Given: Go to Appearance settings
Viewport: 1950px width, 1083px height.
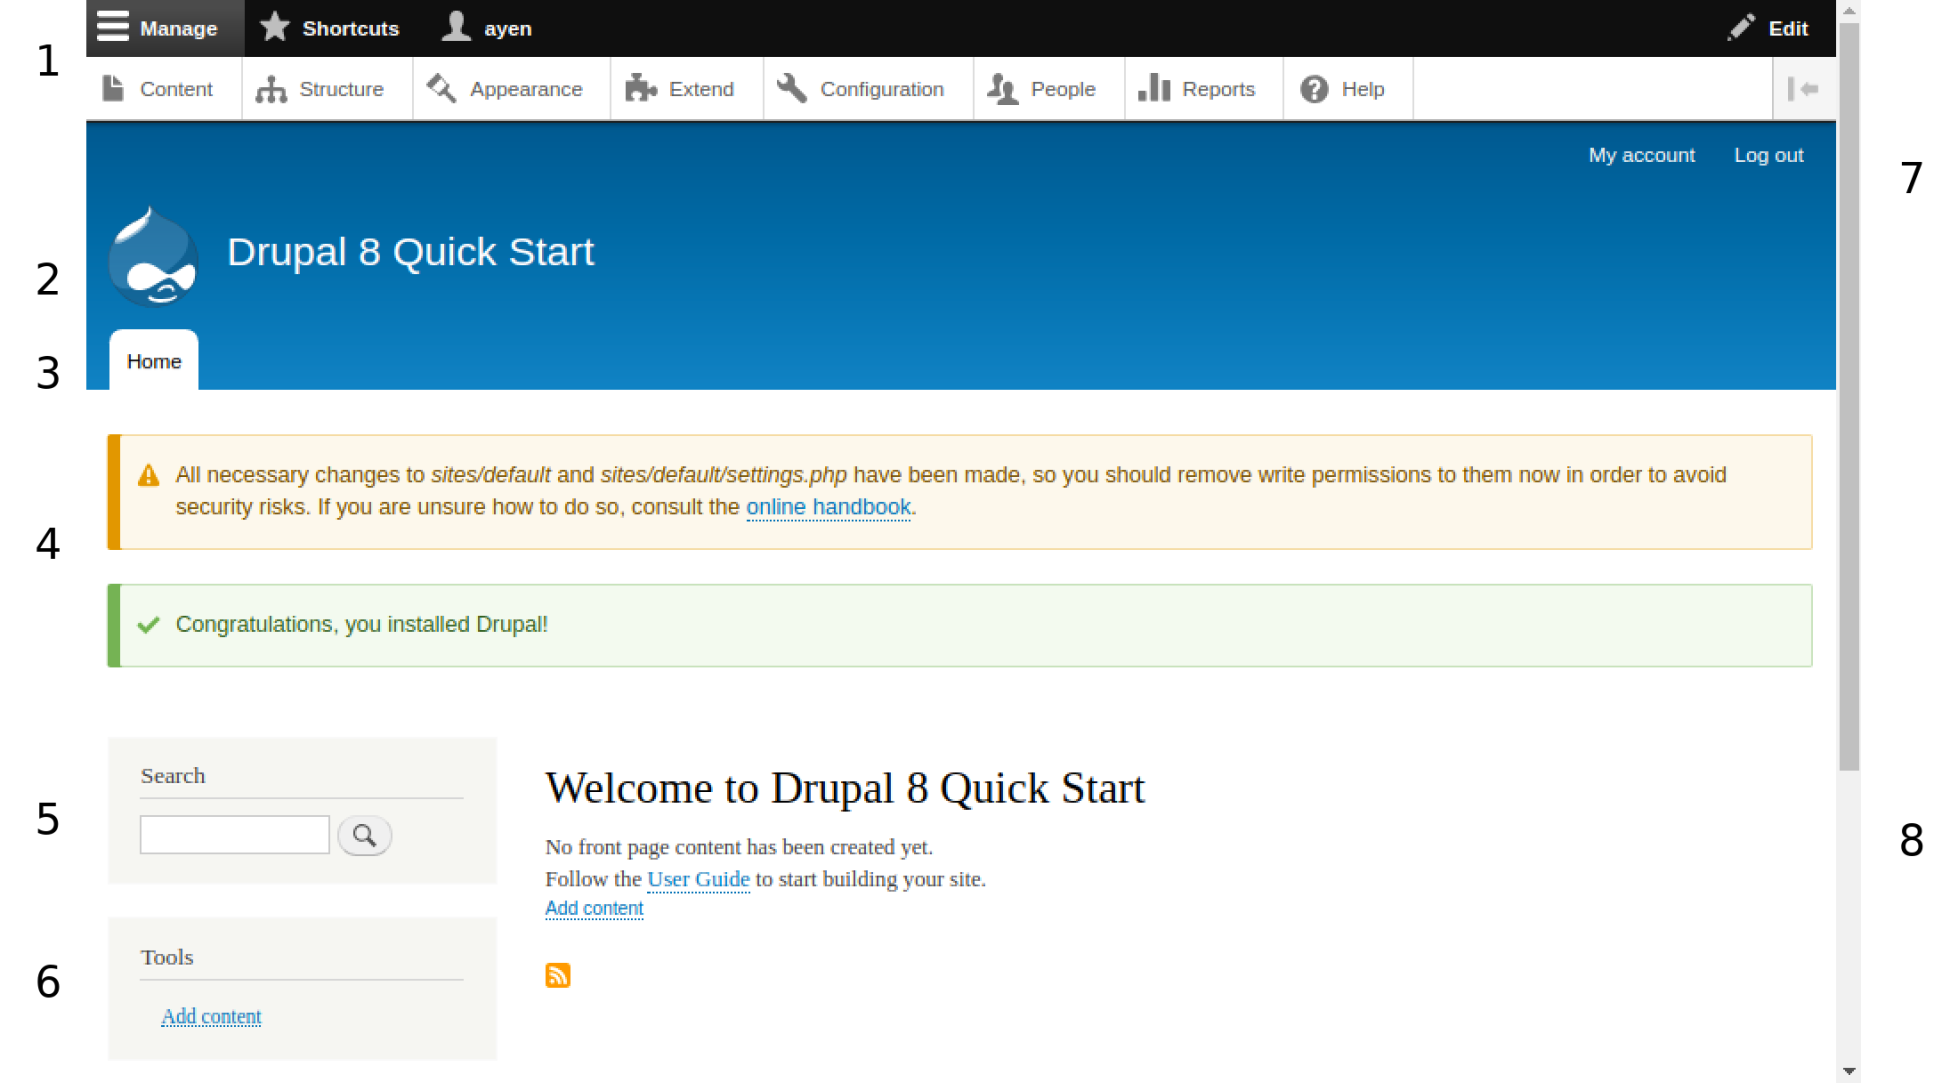Looking at the screenshot, I should tap(506, 89).
